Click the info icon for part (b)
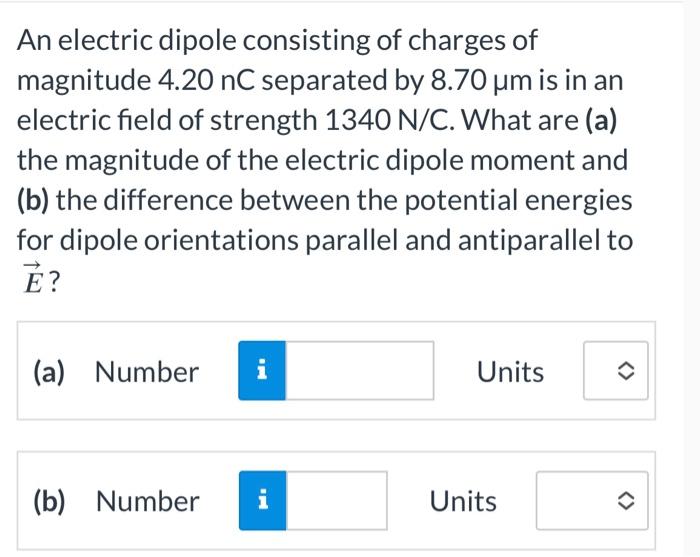The image size is (700, 557). coord(262,500)
